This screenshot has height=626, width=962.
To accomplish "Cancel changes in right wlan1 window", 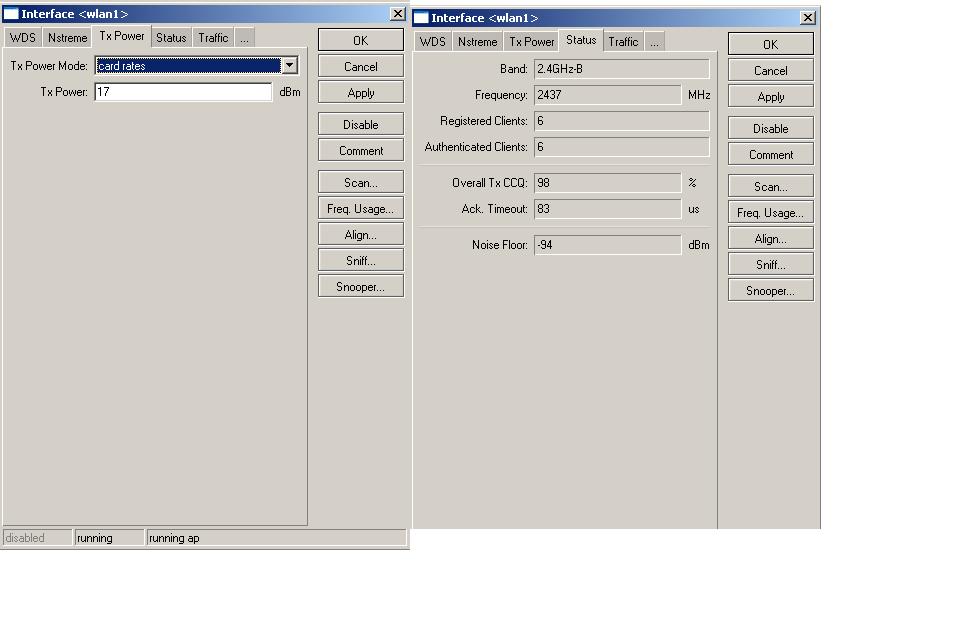I will [771, 71].
